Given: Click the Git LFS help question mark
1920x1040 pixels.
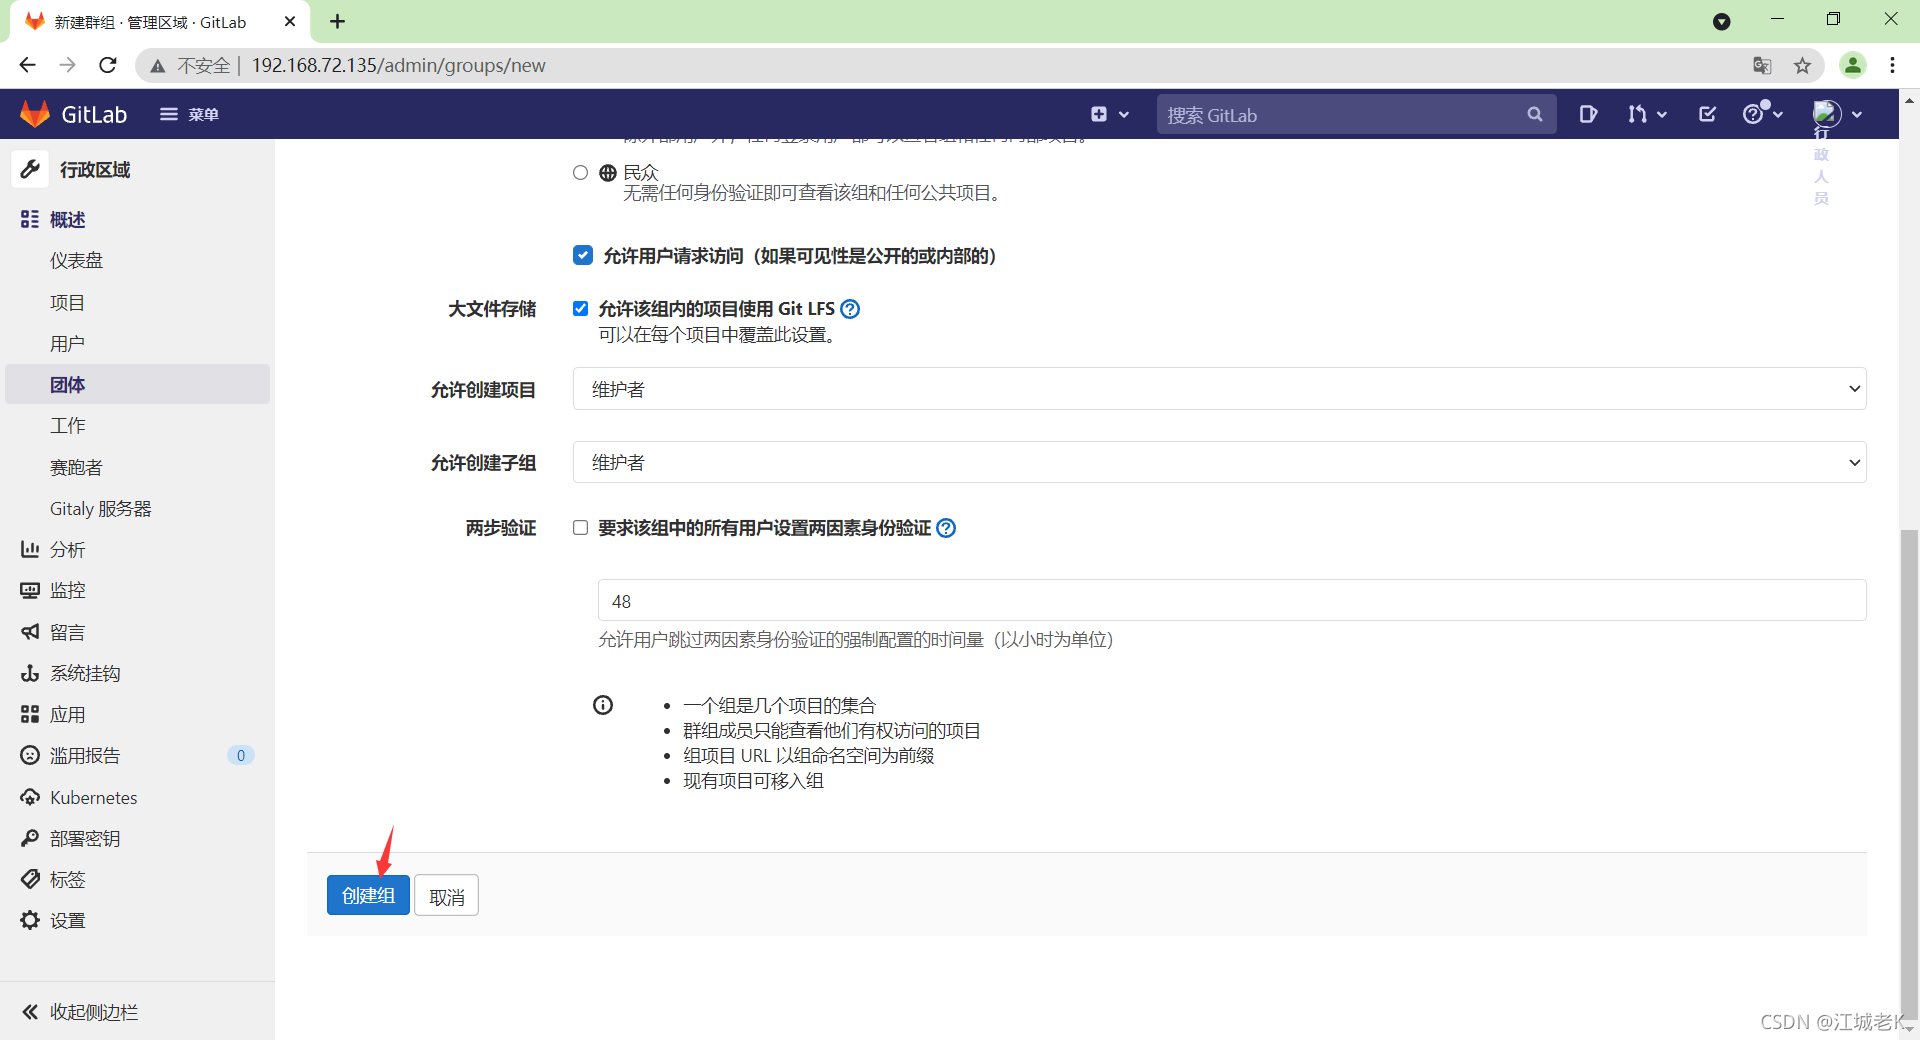Looking at the screenshot, I should point(849,308).
